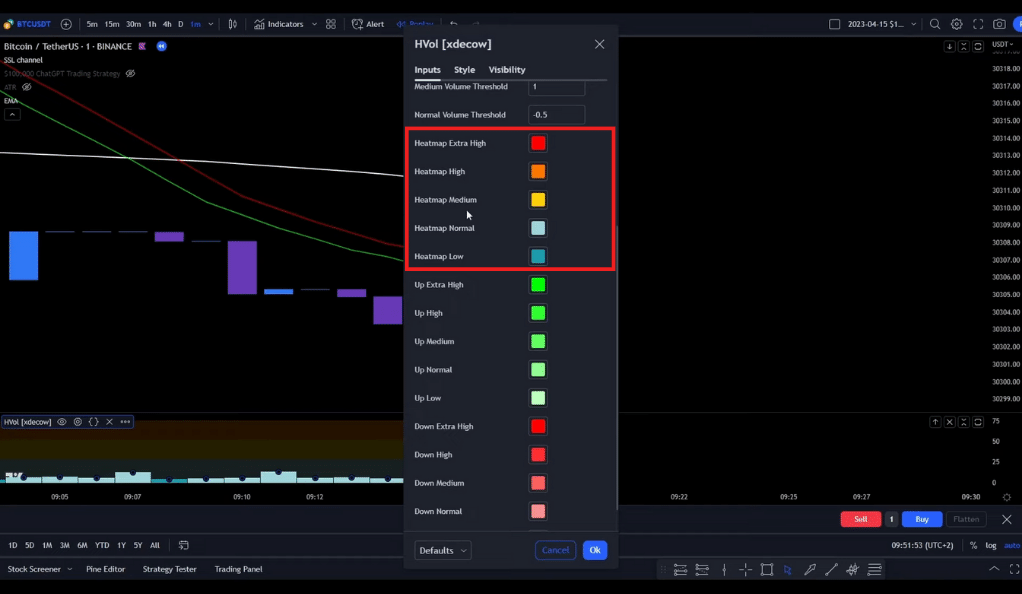1022x594 pixels.
Task: Add a symbol to compare with plus icon
Action: click(66, 24)
